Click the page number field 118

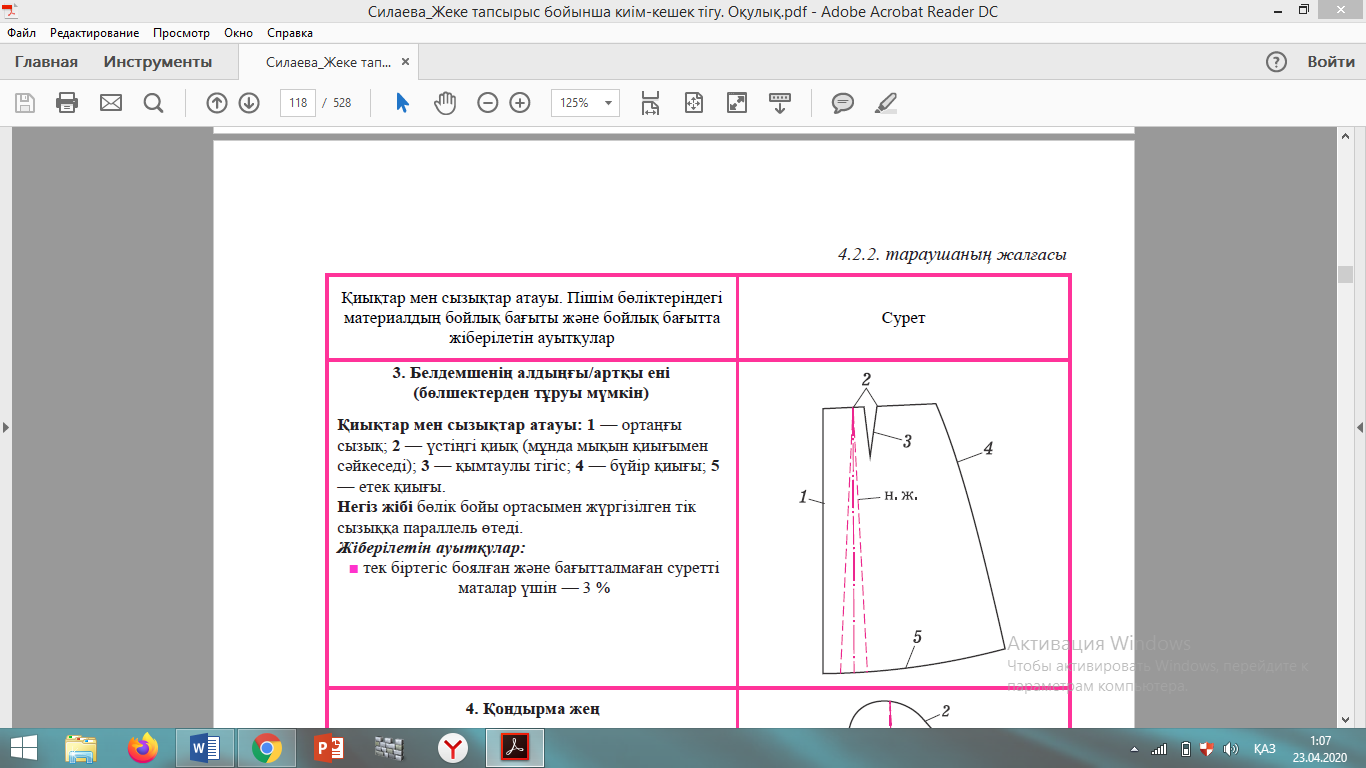click(x=298, y=103)
